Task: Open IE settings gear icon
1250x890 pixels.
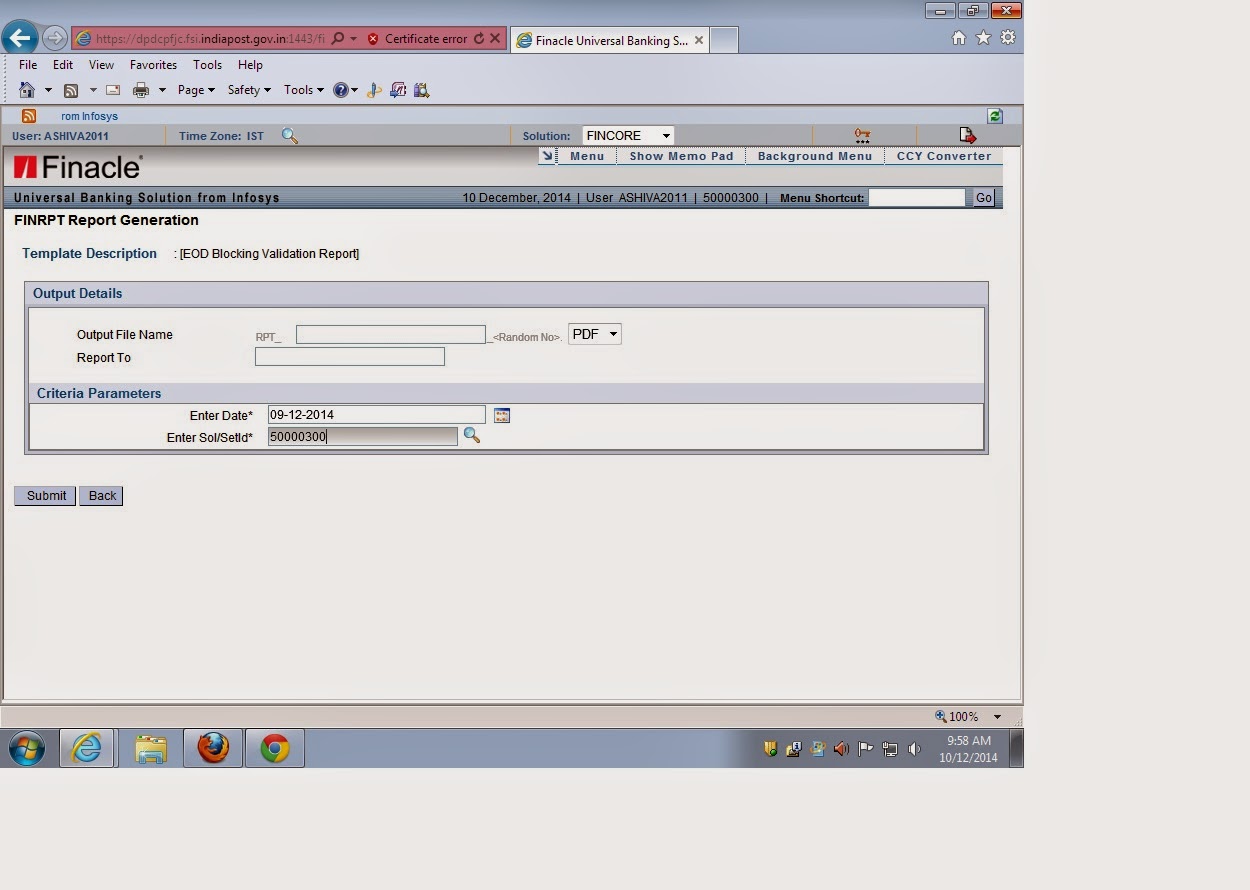Action: (1008, 38)
